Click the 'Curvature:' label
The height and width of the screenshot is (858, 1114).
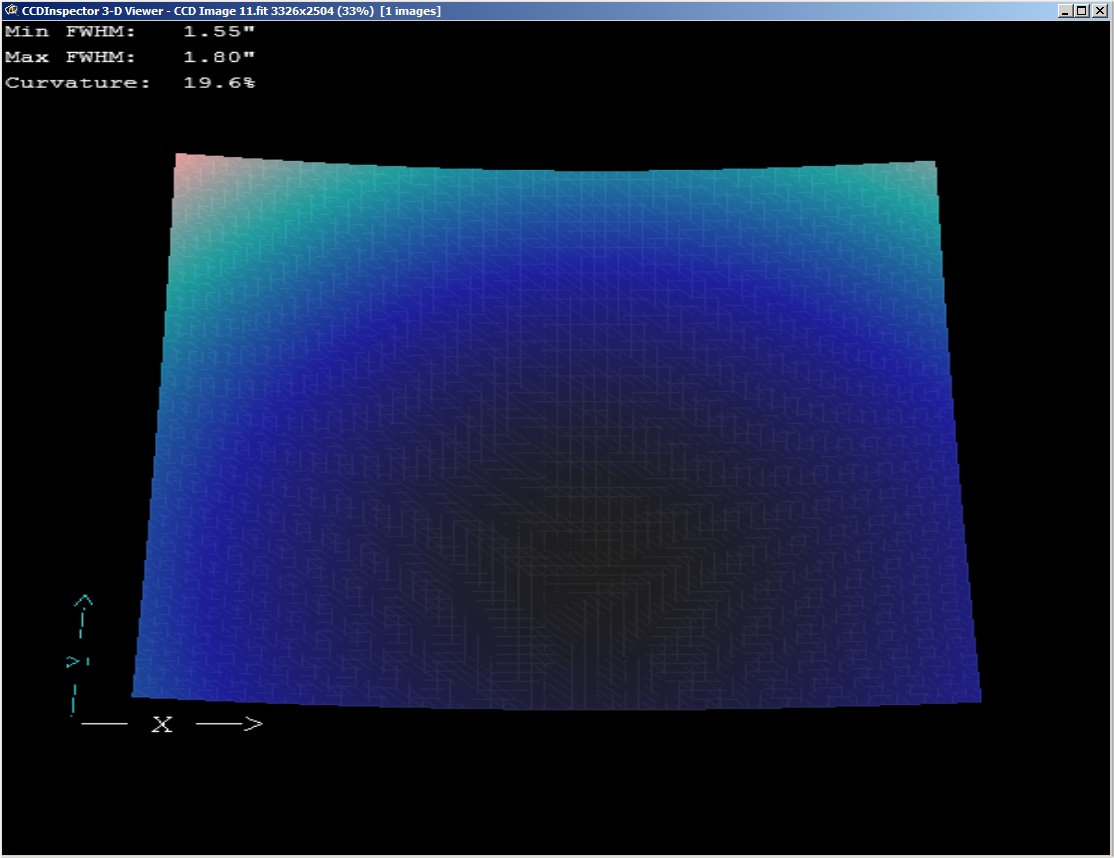(x=77, y=82)
